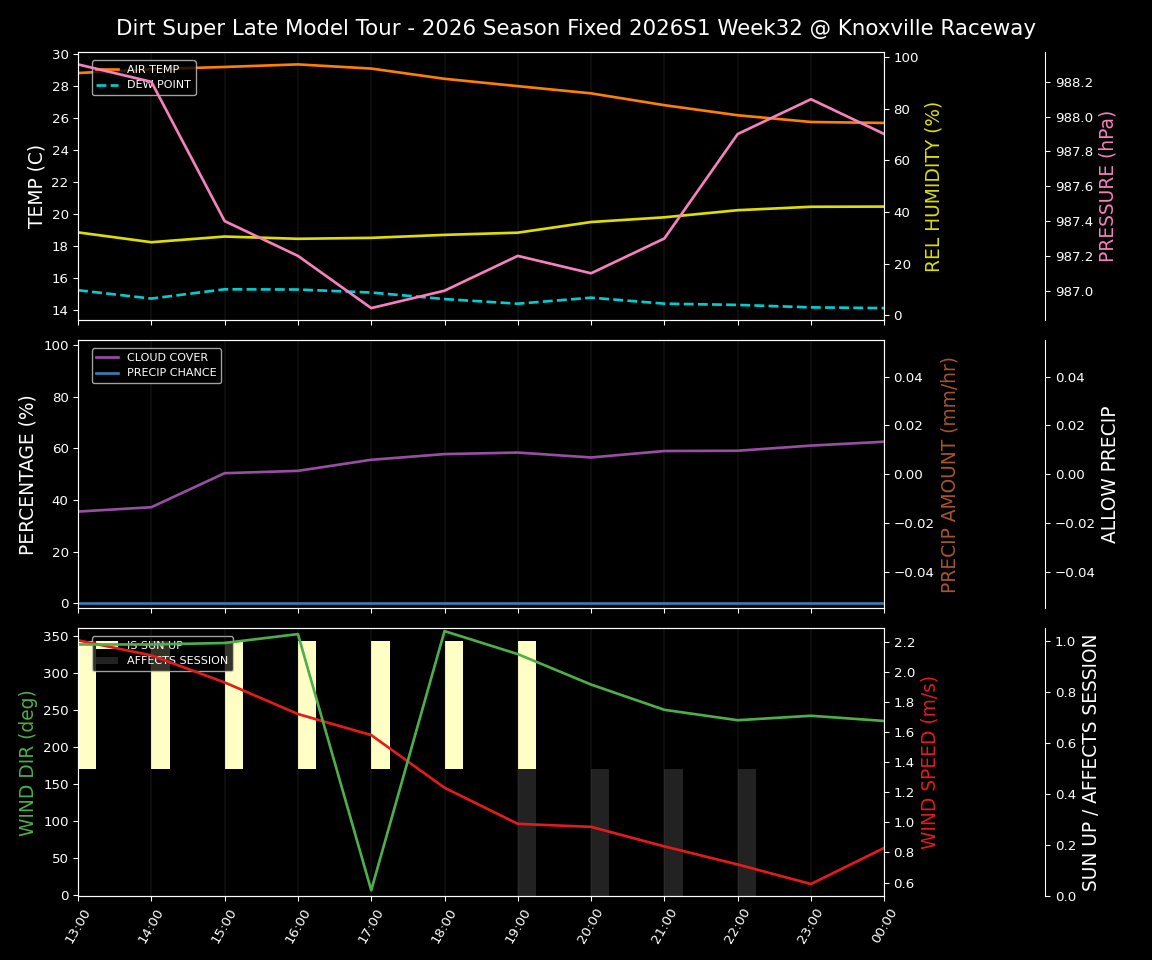
Task: Click the chart title text
Action: click(576, 28)
